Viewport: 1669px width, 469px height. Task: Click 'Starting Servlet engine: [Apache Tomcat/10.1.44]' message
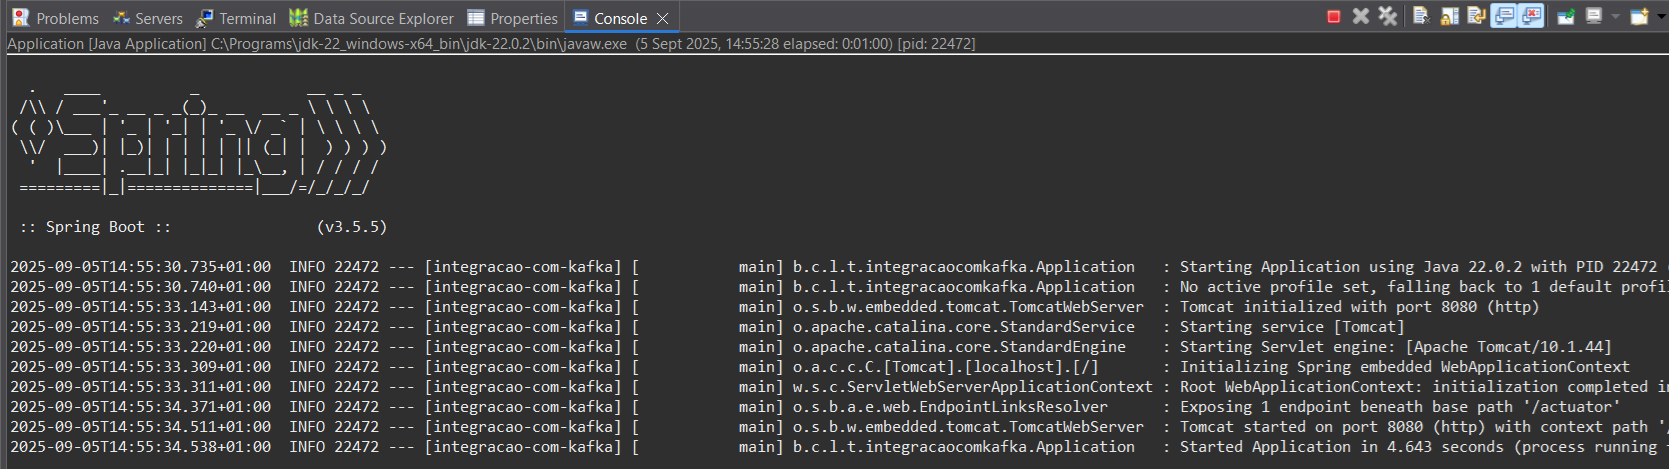pyautogui.click(x=1395, y=347)
